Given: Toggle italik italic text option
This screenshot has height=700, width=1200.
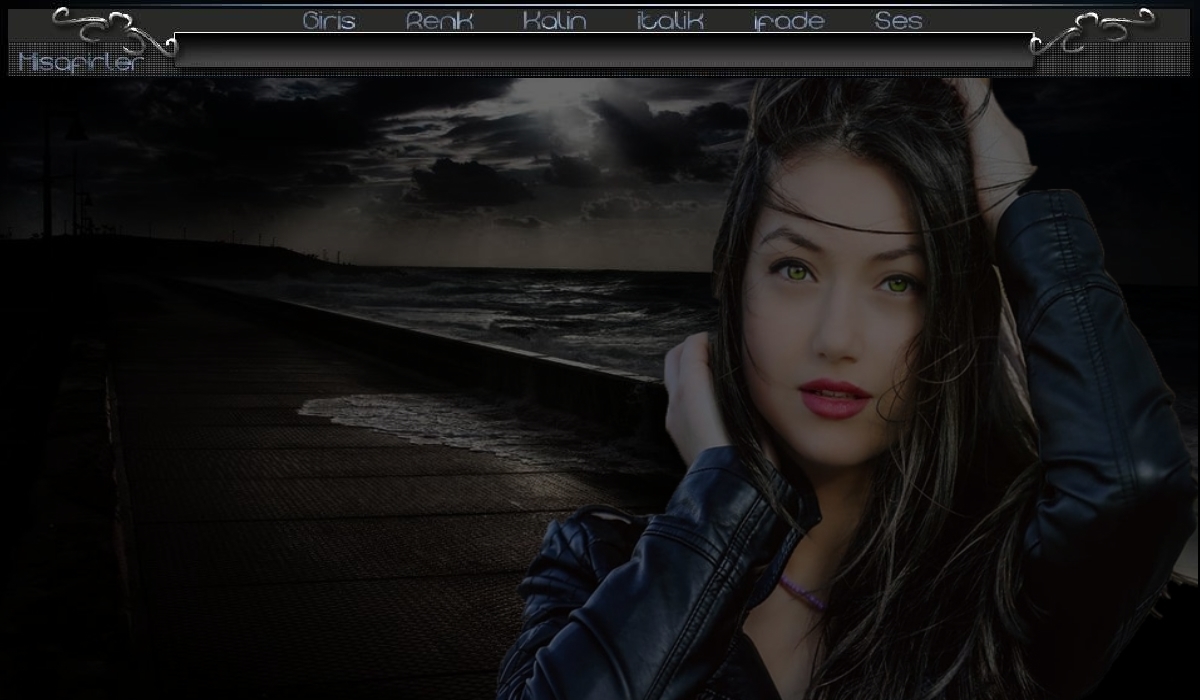Looking at the screenshot, I should pos(670,21).
